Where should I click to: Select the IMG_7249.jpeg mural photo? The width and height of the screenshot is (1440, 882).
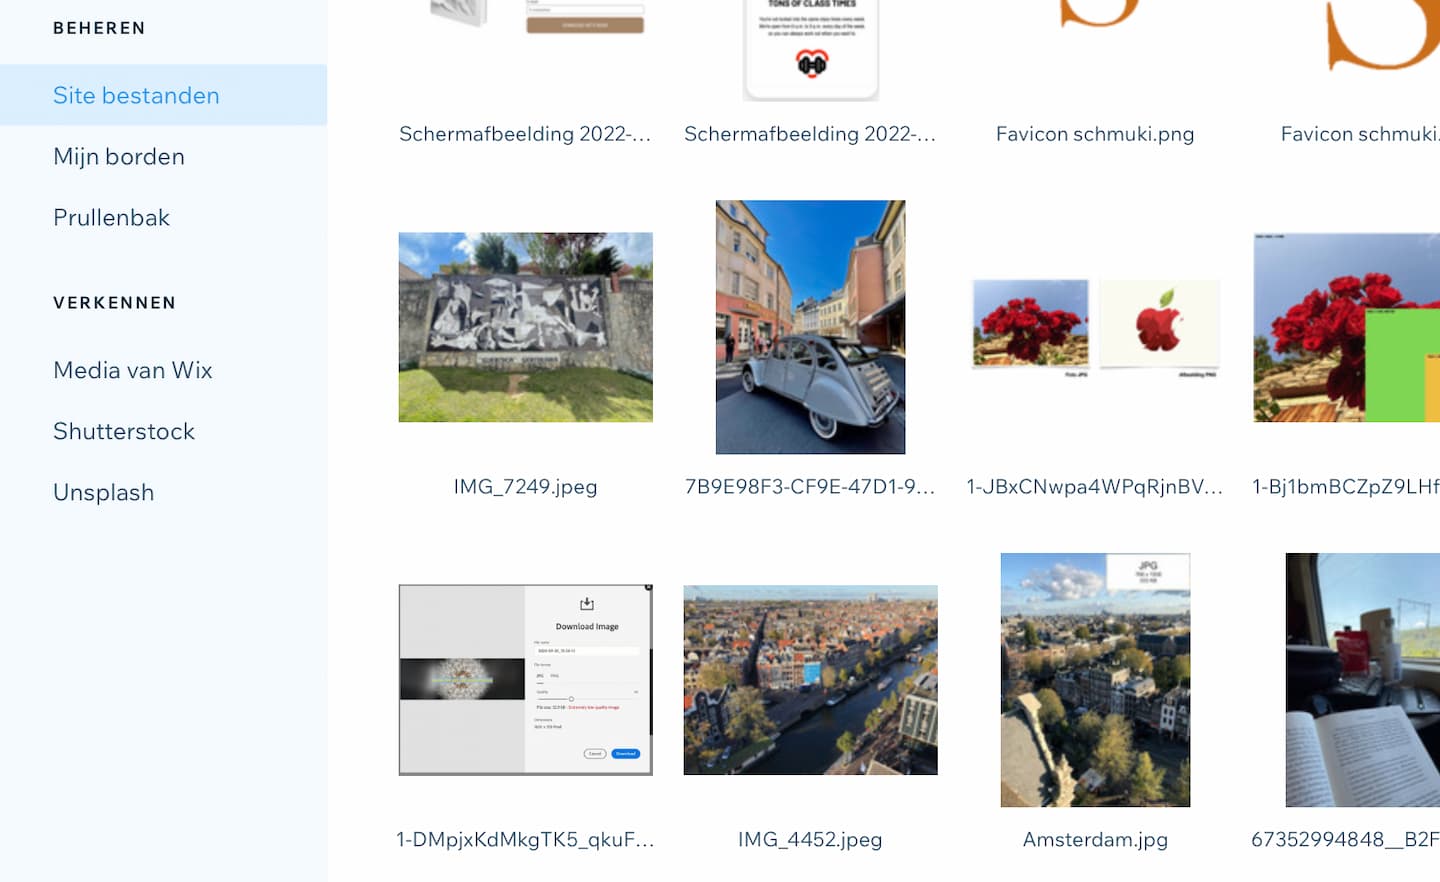click(525, 327)
